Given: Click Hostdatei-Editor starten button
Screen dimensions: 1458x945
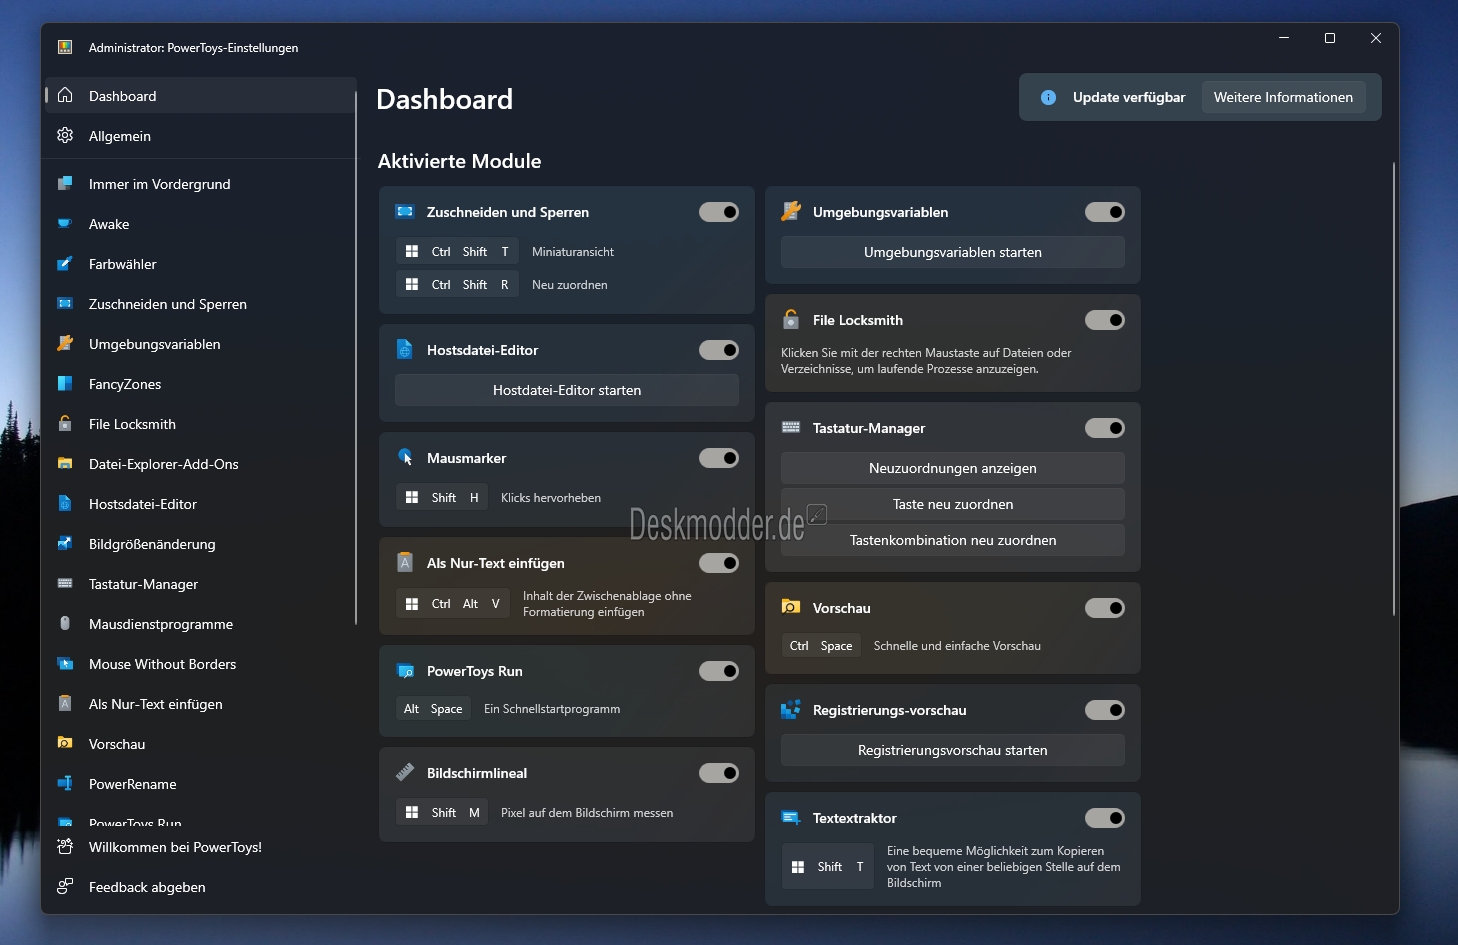Looking at the screenshot, I should 567,390.
